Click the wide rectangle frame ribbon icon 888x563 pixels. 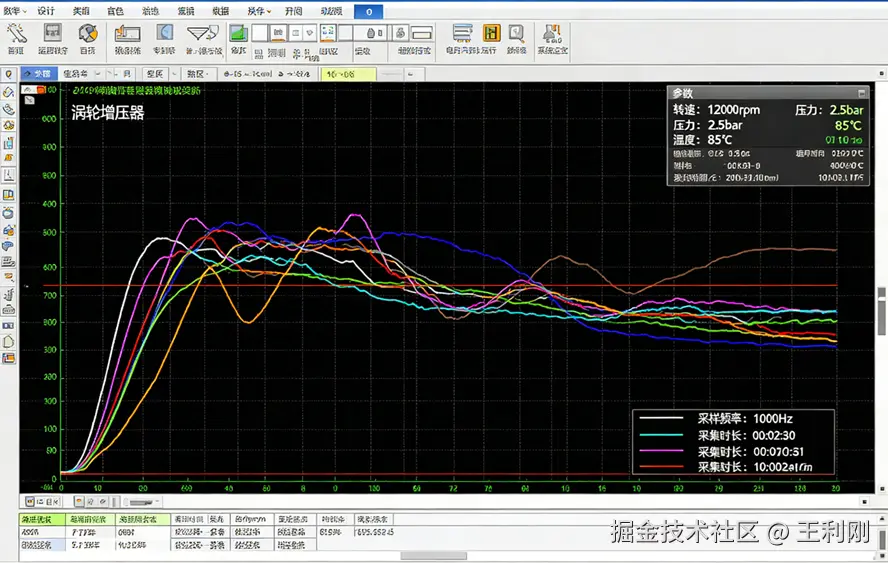click(x=422, y=33)
